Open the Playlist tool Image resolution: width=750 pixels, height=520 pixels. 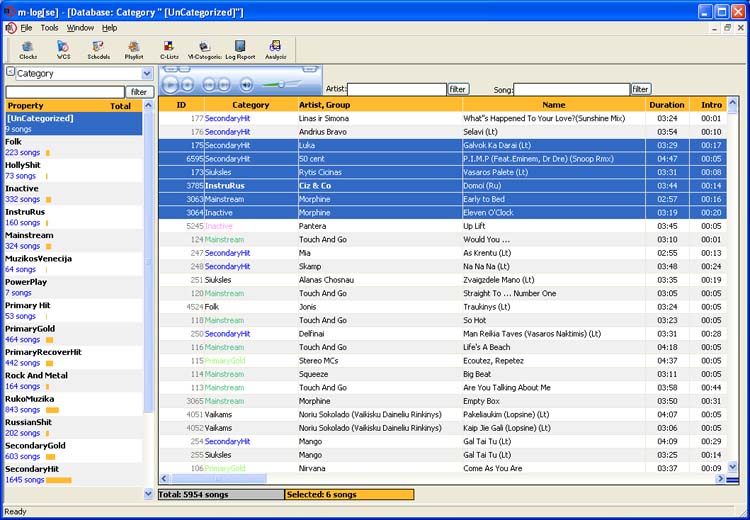(x=134, y=50)
